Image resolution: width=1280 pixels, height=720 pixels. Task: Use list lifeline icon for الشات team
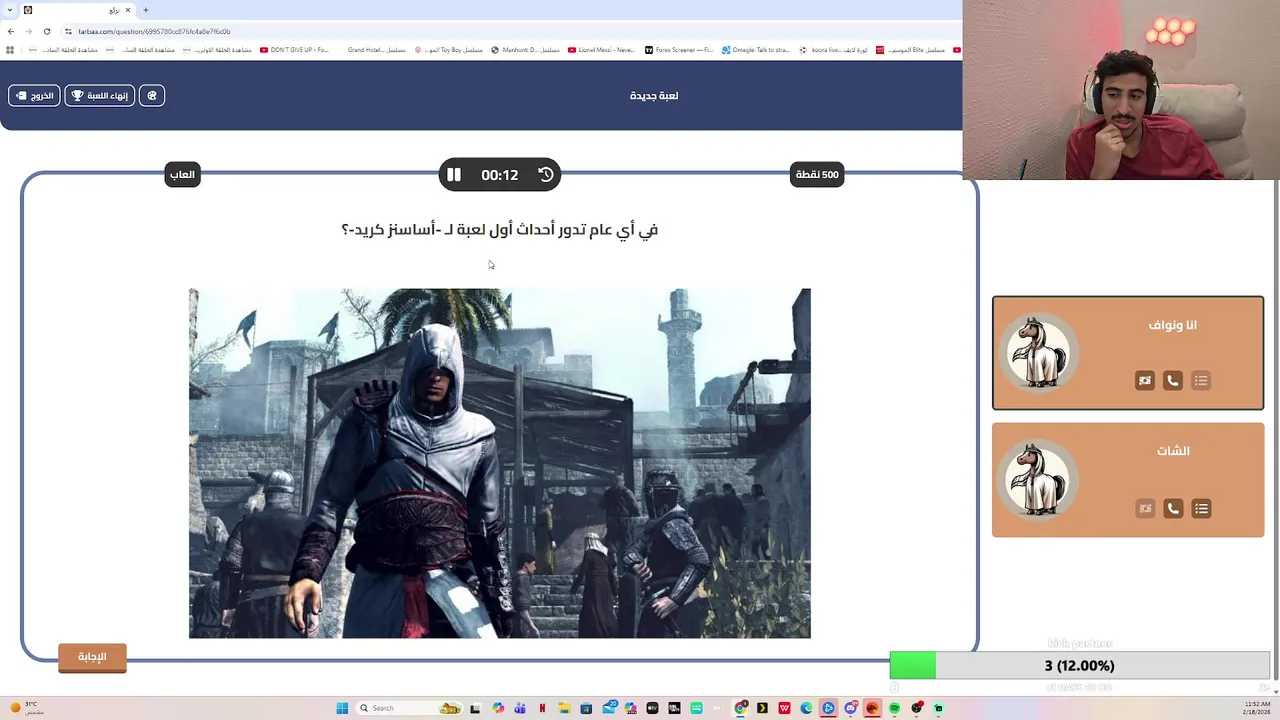tap(1201, 509)
